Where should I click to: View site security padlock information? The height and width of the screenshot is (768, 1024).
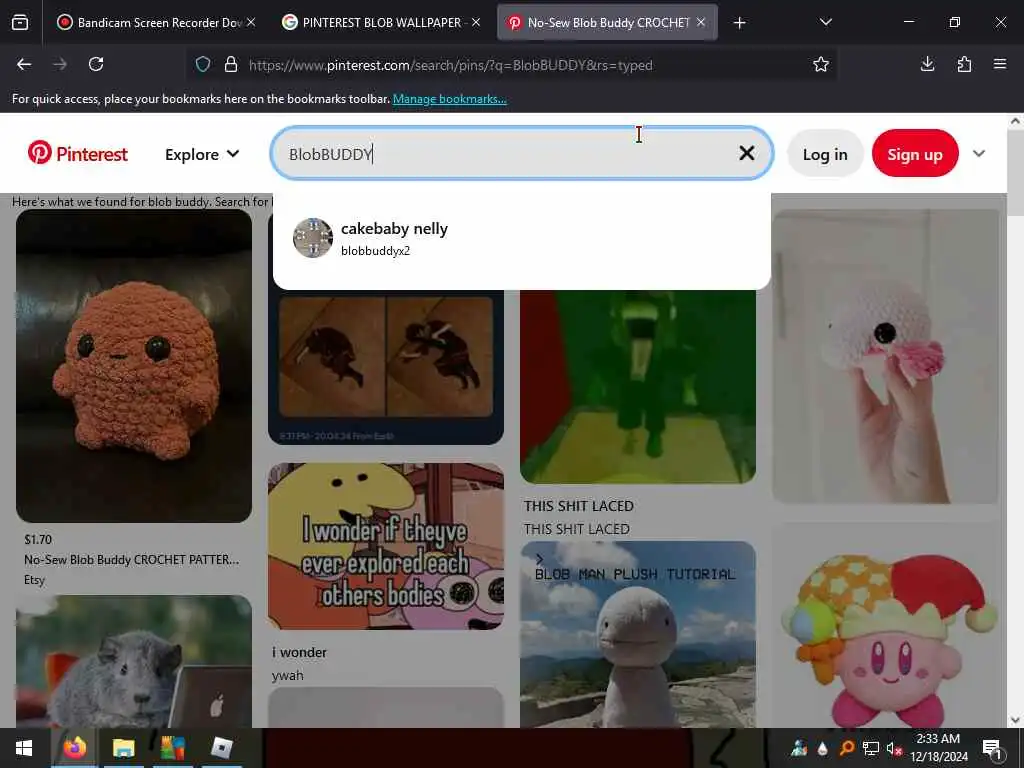pos(231,64)
